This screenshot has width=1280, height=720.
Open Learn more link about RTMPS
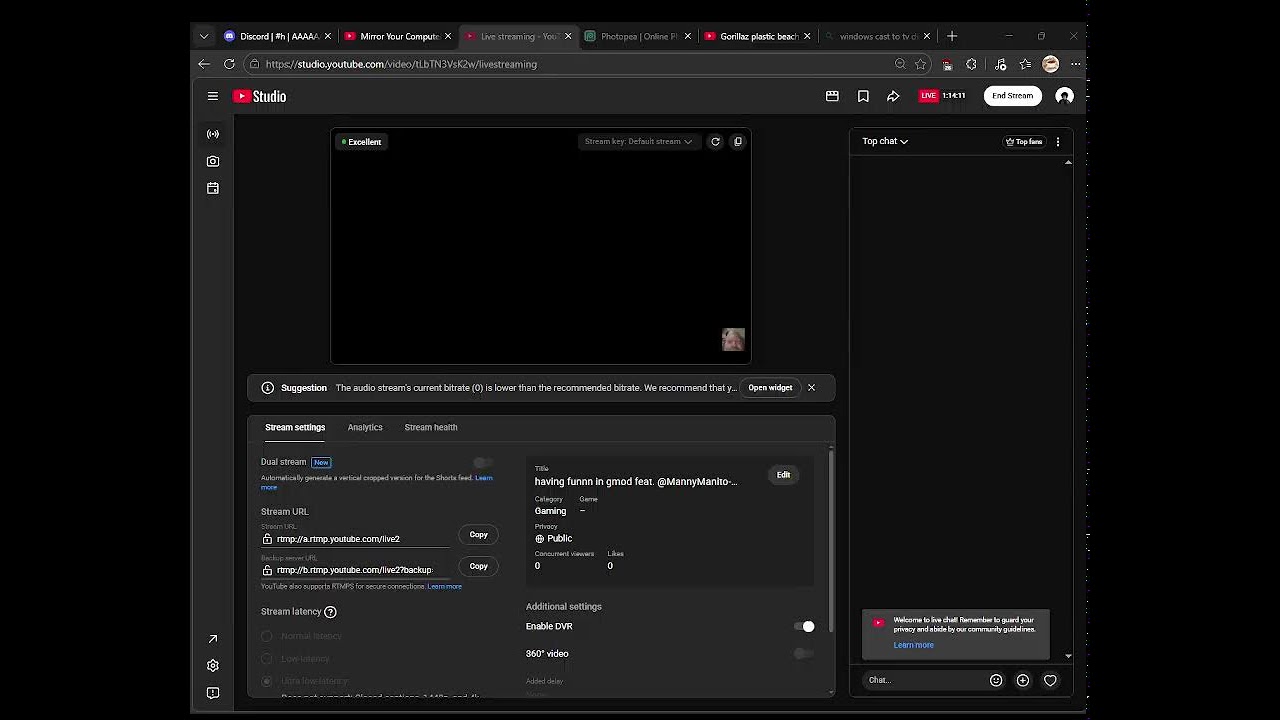point(444,587)
